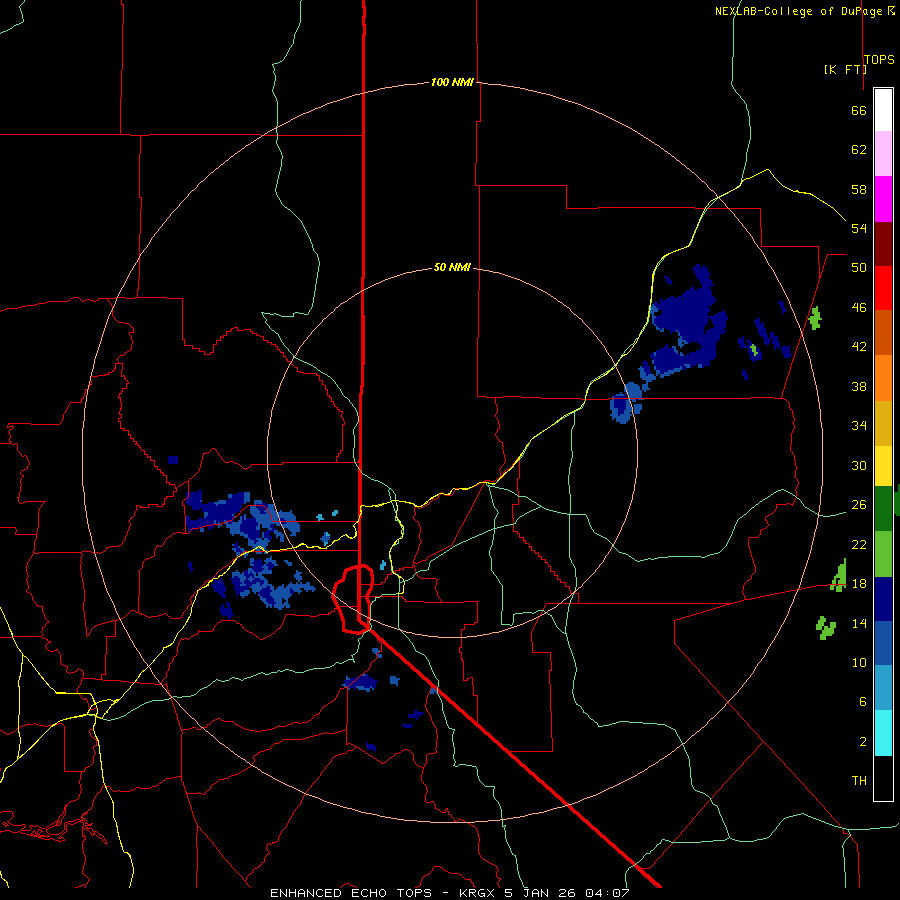
Task: Click the black TH threshold legend swatch
Action: 883,778
